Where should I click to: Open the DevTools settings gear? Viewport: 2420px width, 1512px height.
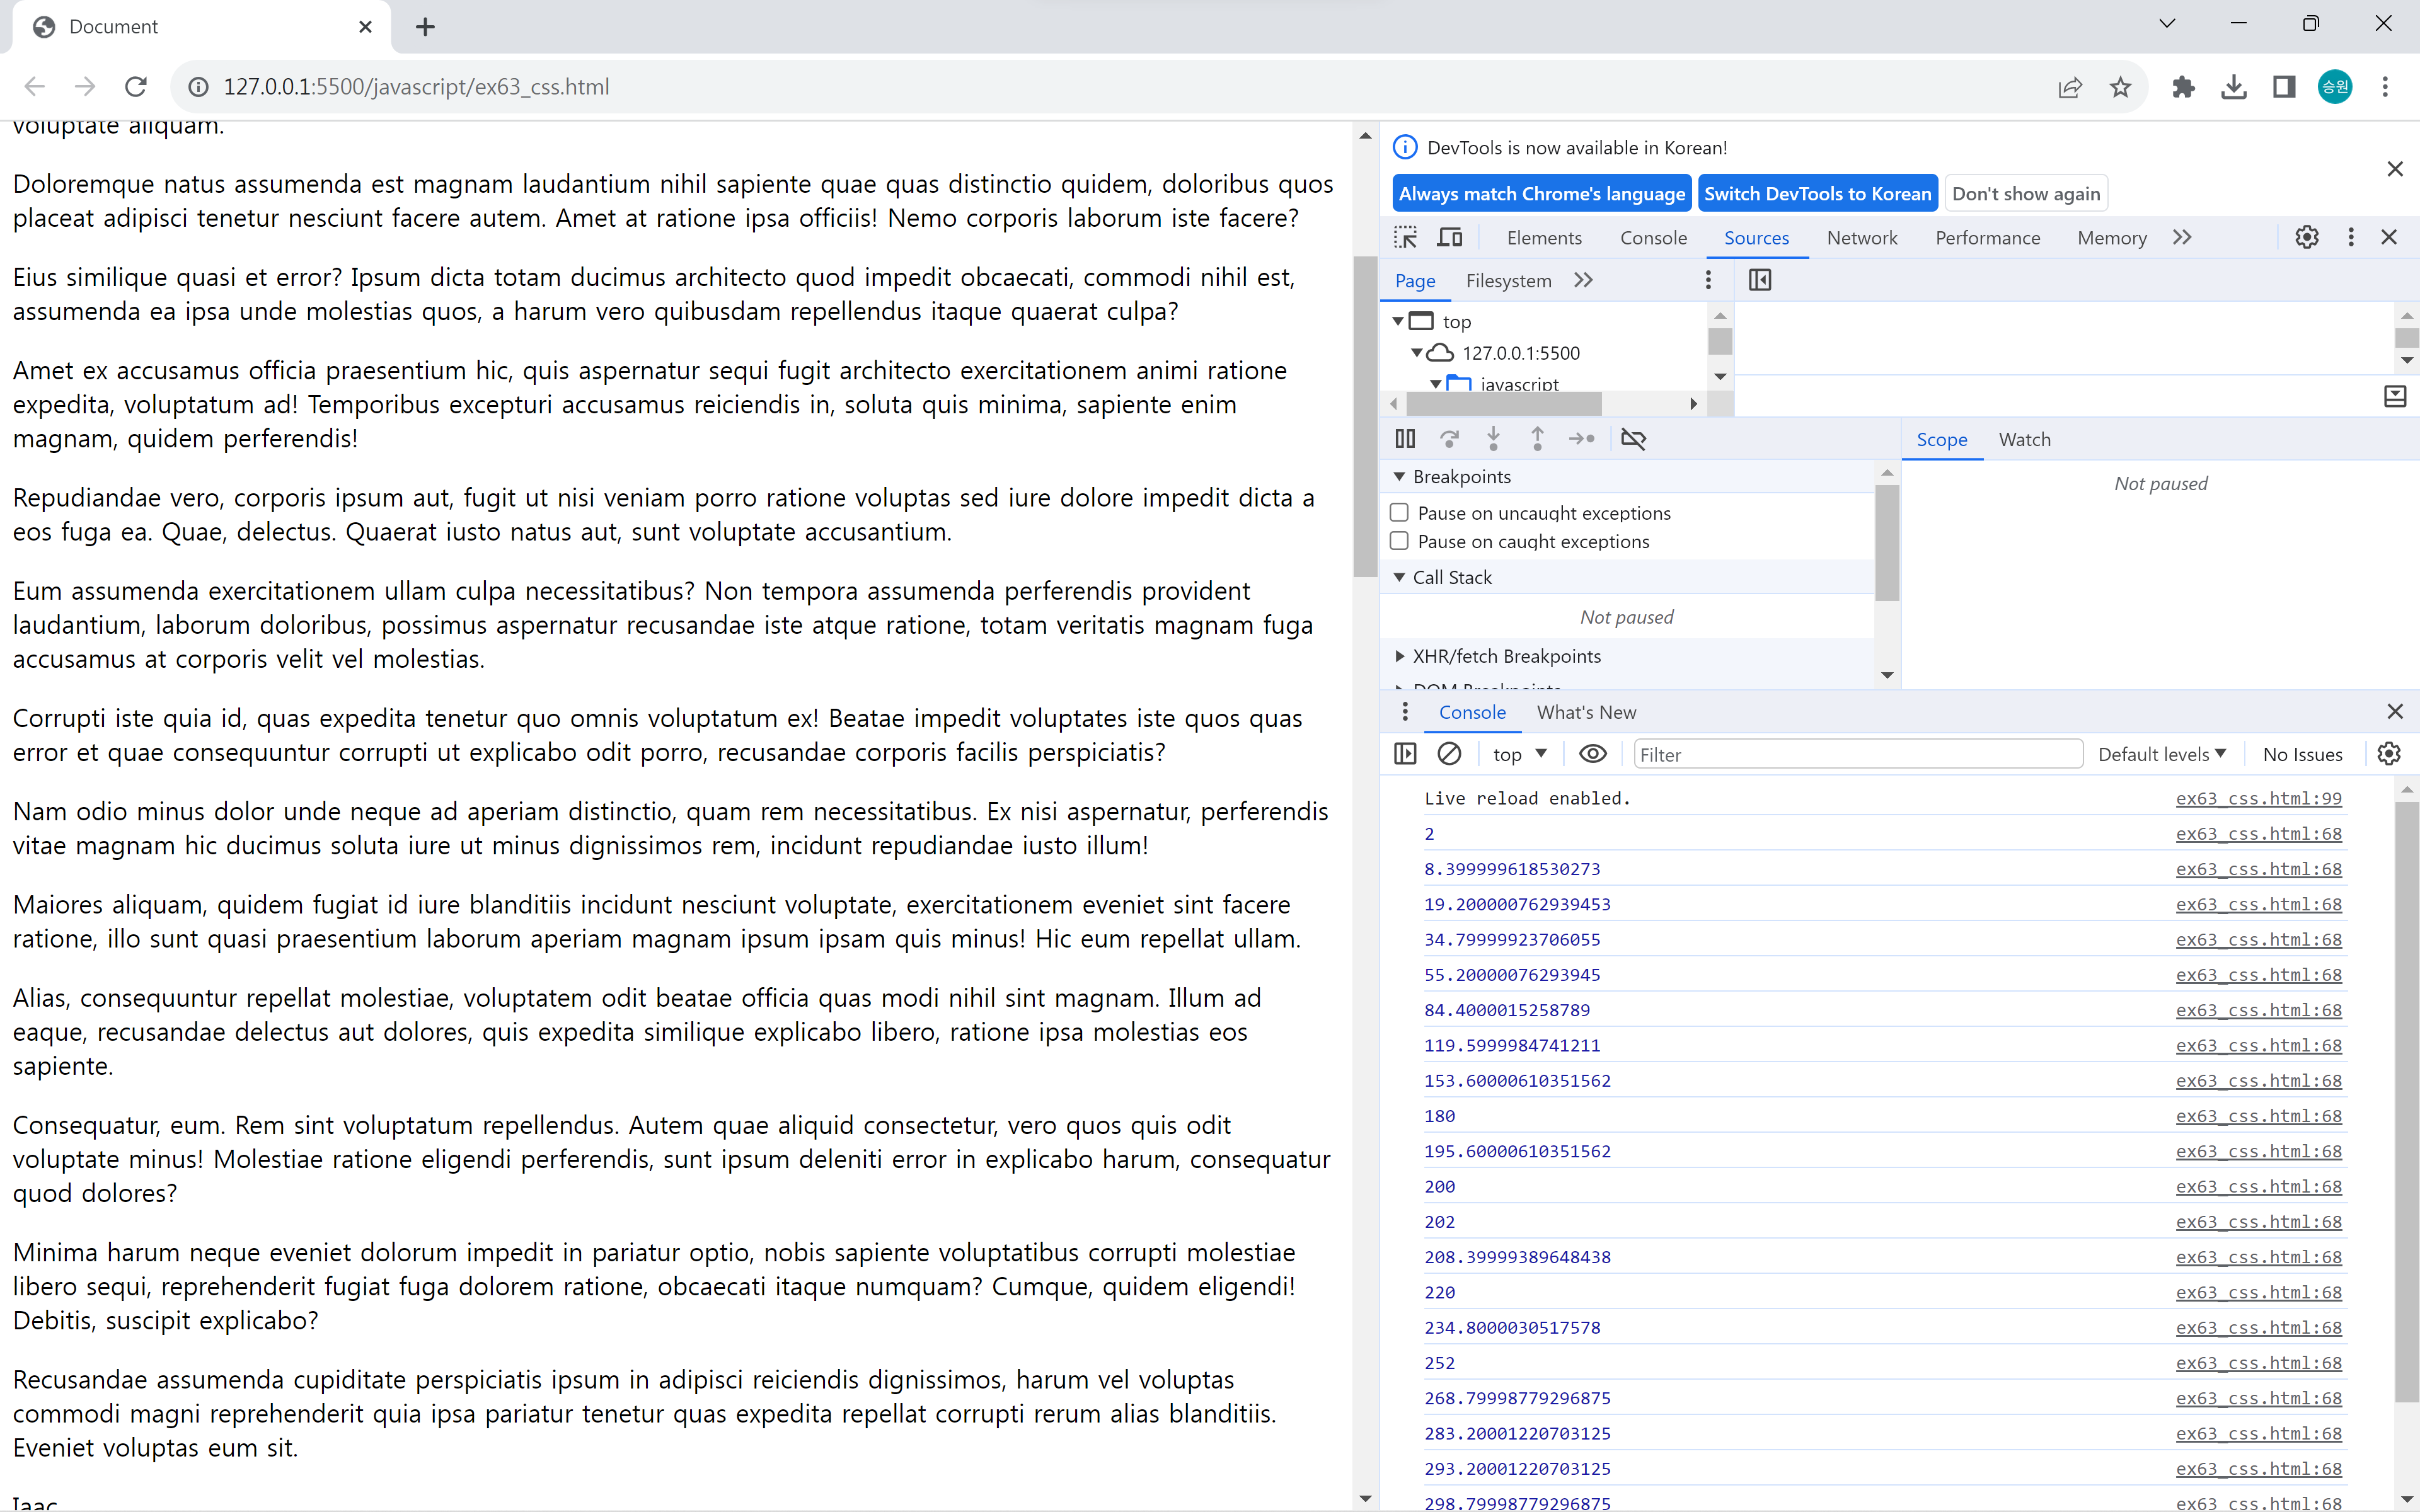[2306, 238]
